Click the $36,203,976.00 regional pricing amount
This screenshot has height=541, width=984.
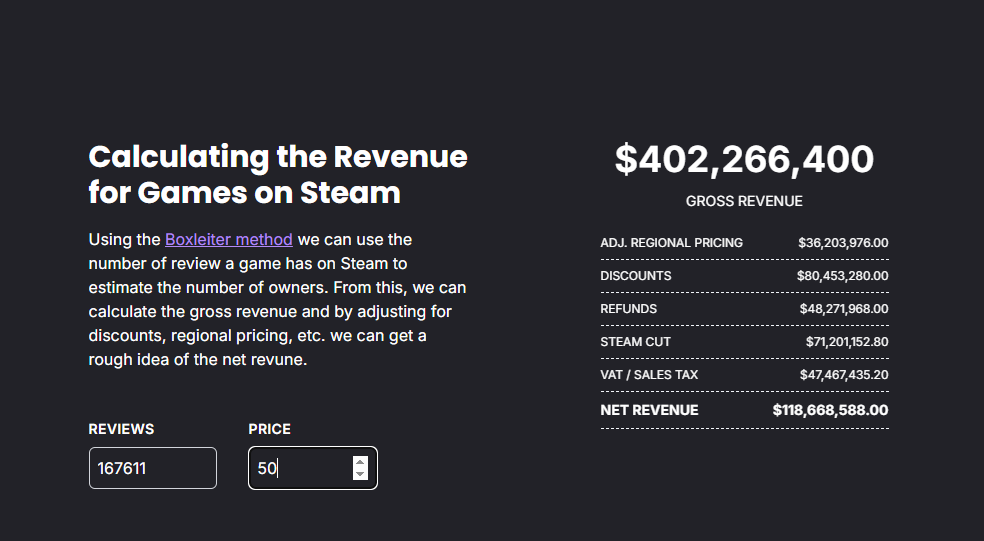click(x=843, y=242)
